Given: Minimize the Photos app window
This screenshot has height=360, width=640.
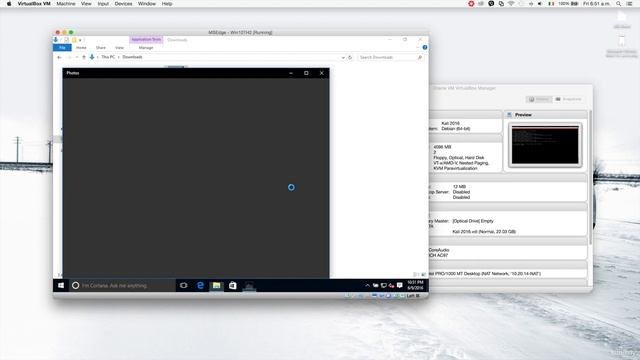Looking at the screenshot, I should point(291,73).
